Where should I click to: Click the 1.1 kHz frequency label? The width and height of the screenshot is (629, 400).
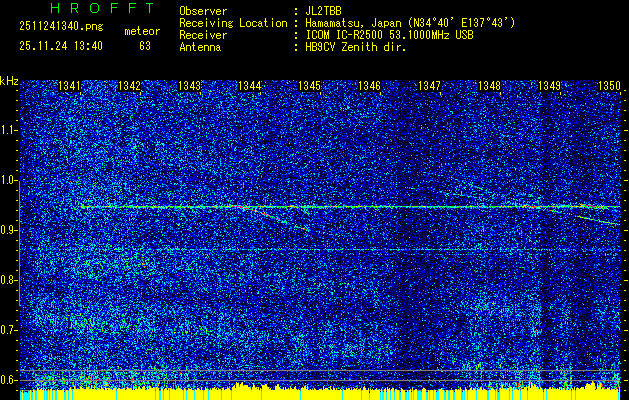[x=9, y=130]
